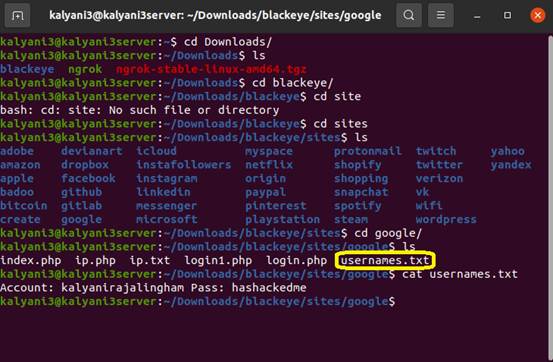Click the 'steam' directory name

[x=351, y=219]
